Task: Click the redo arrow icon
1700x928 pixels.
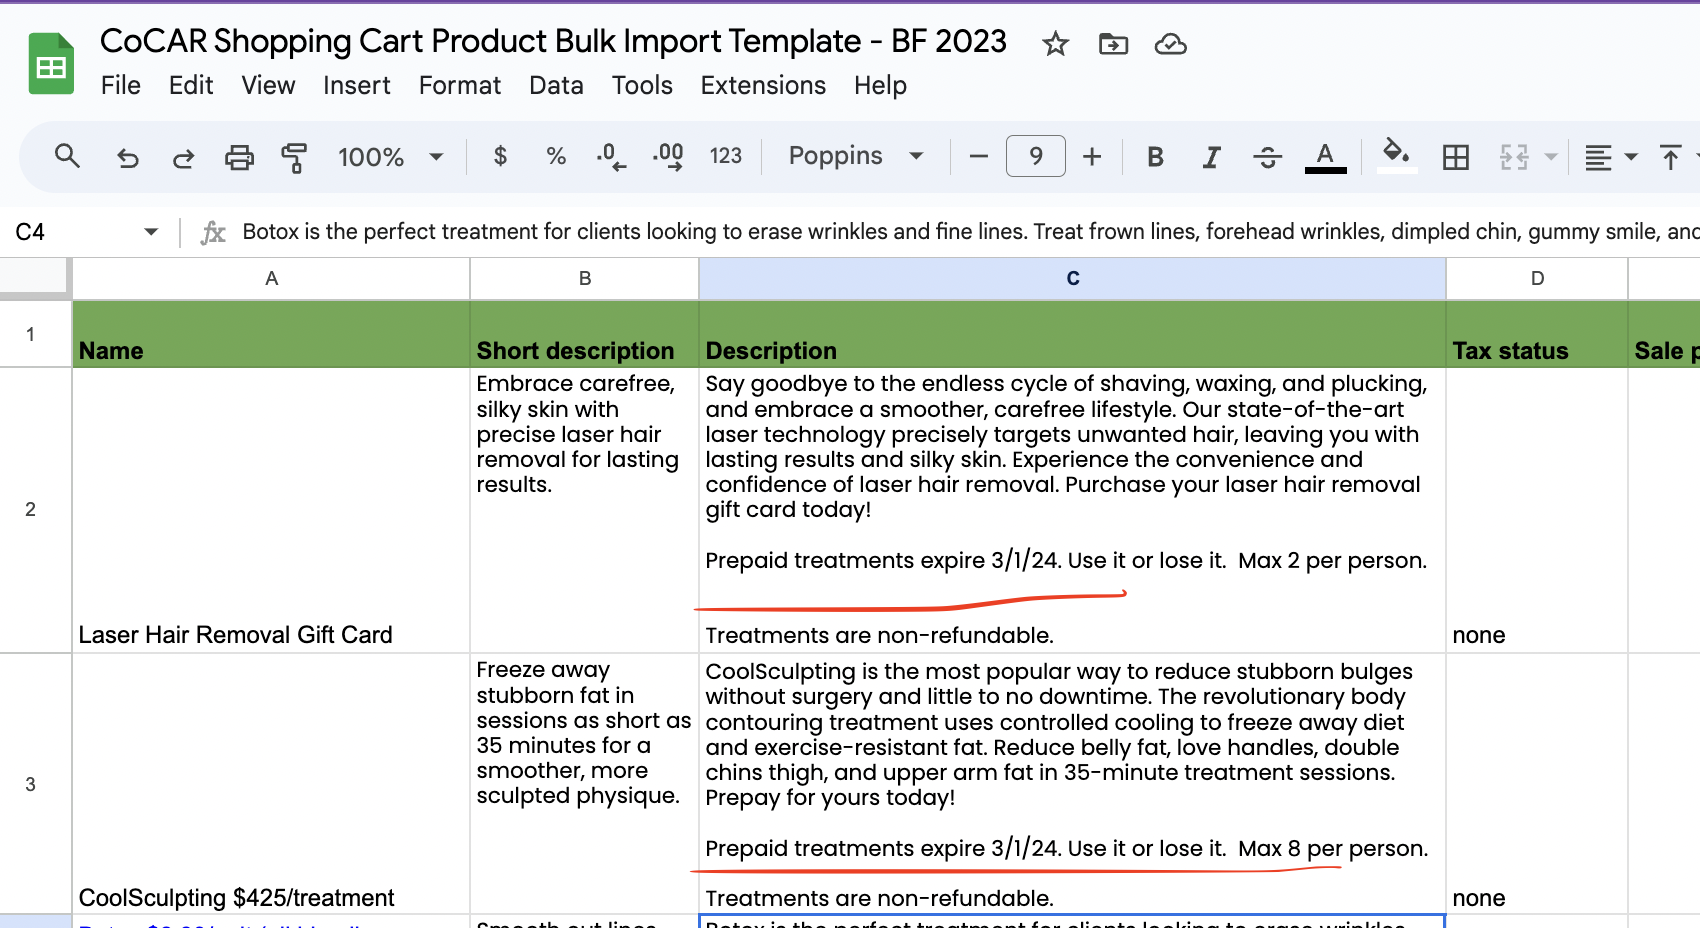Action: point(183,157)
